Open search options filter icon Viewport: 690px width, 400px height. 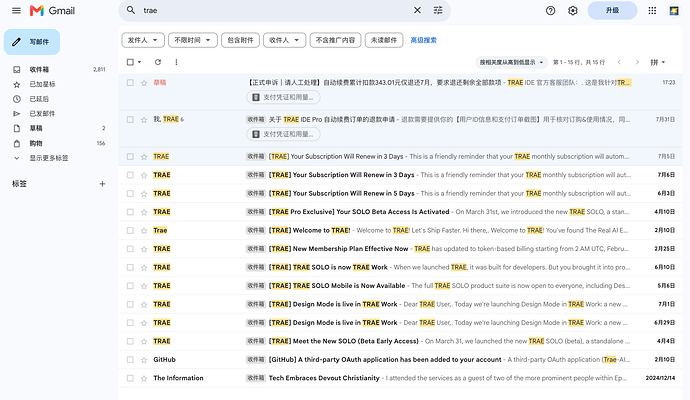438,10
